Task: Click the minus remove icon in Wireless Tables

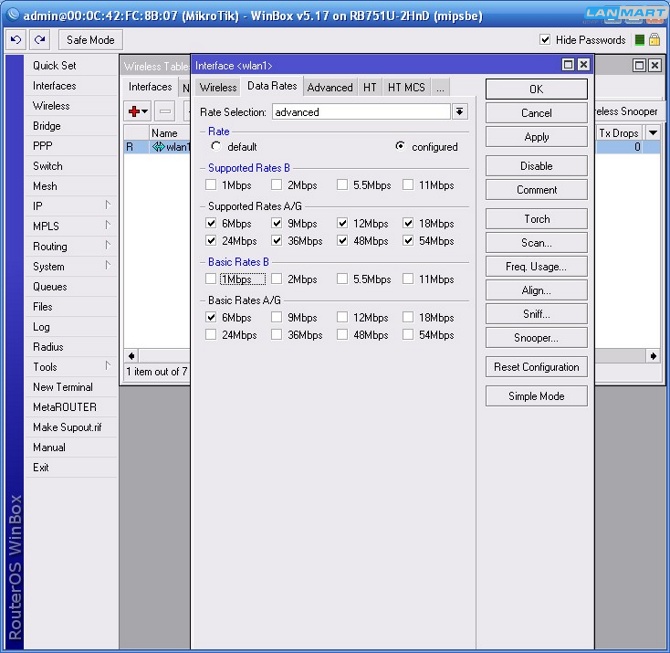Action: (x=165, y=112)
